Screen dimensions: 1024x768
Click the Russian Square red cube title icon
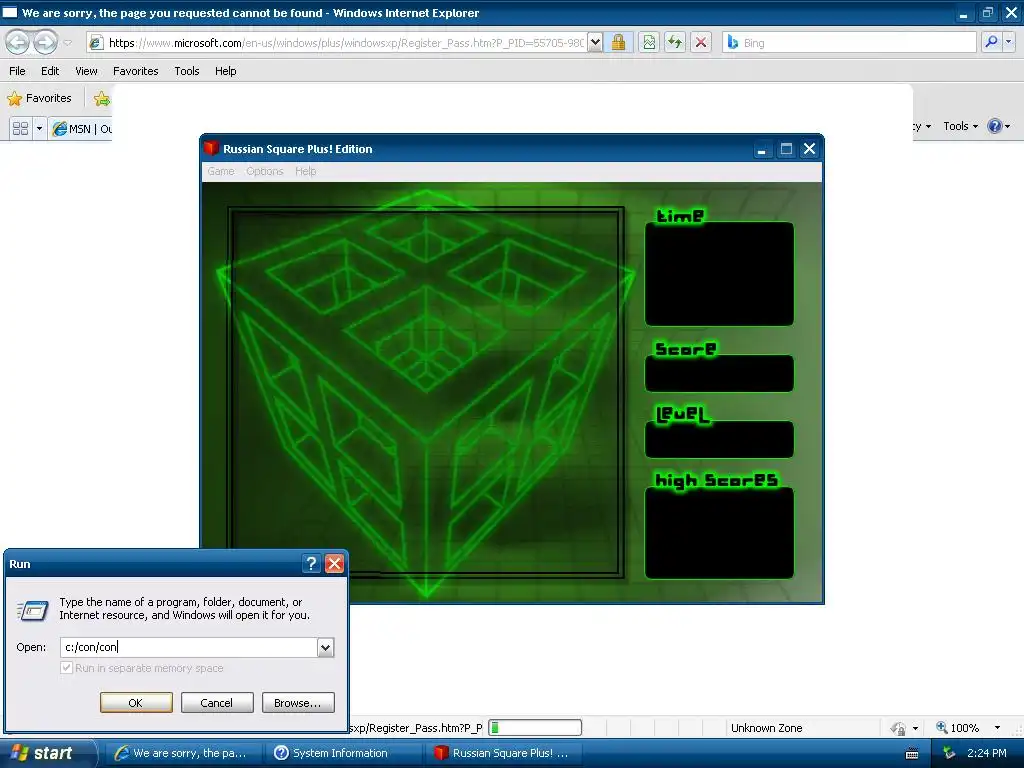click(x=211, y=148)
